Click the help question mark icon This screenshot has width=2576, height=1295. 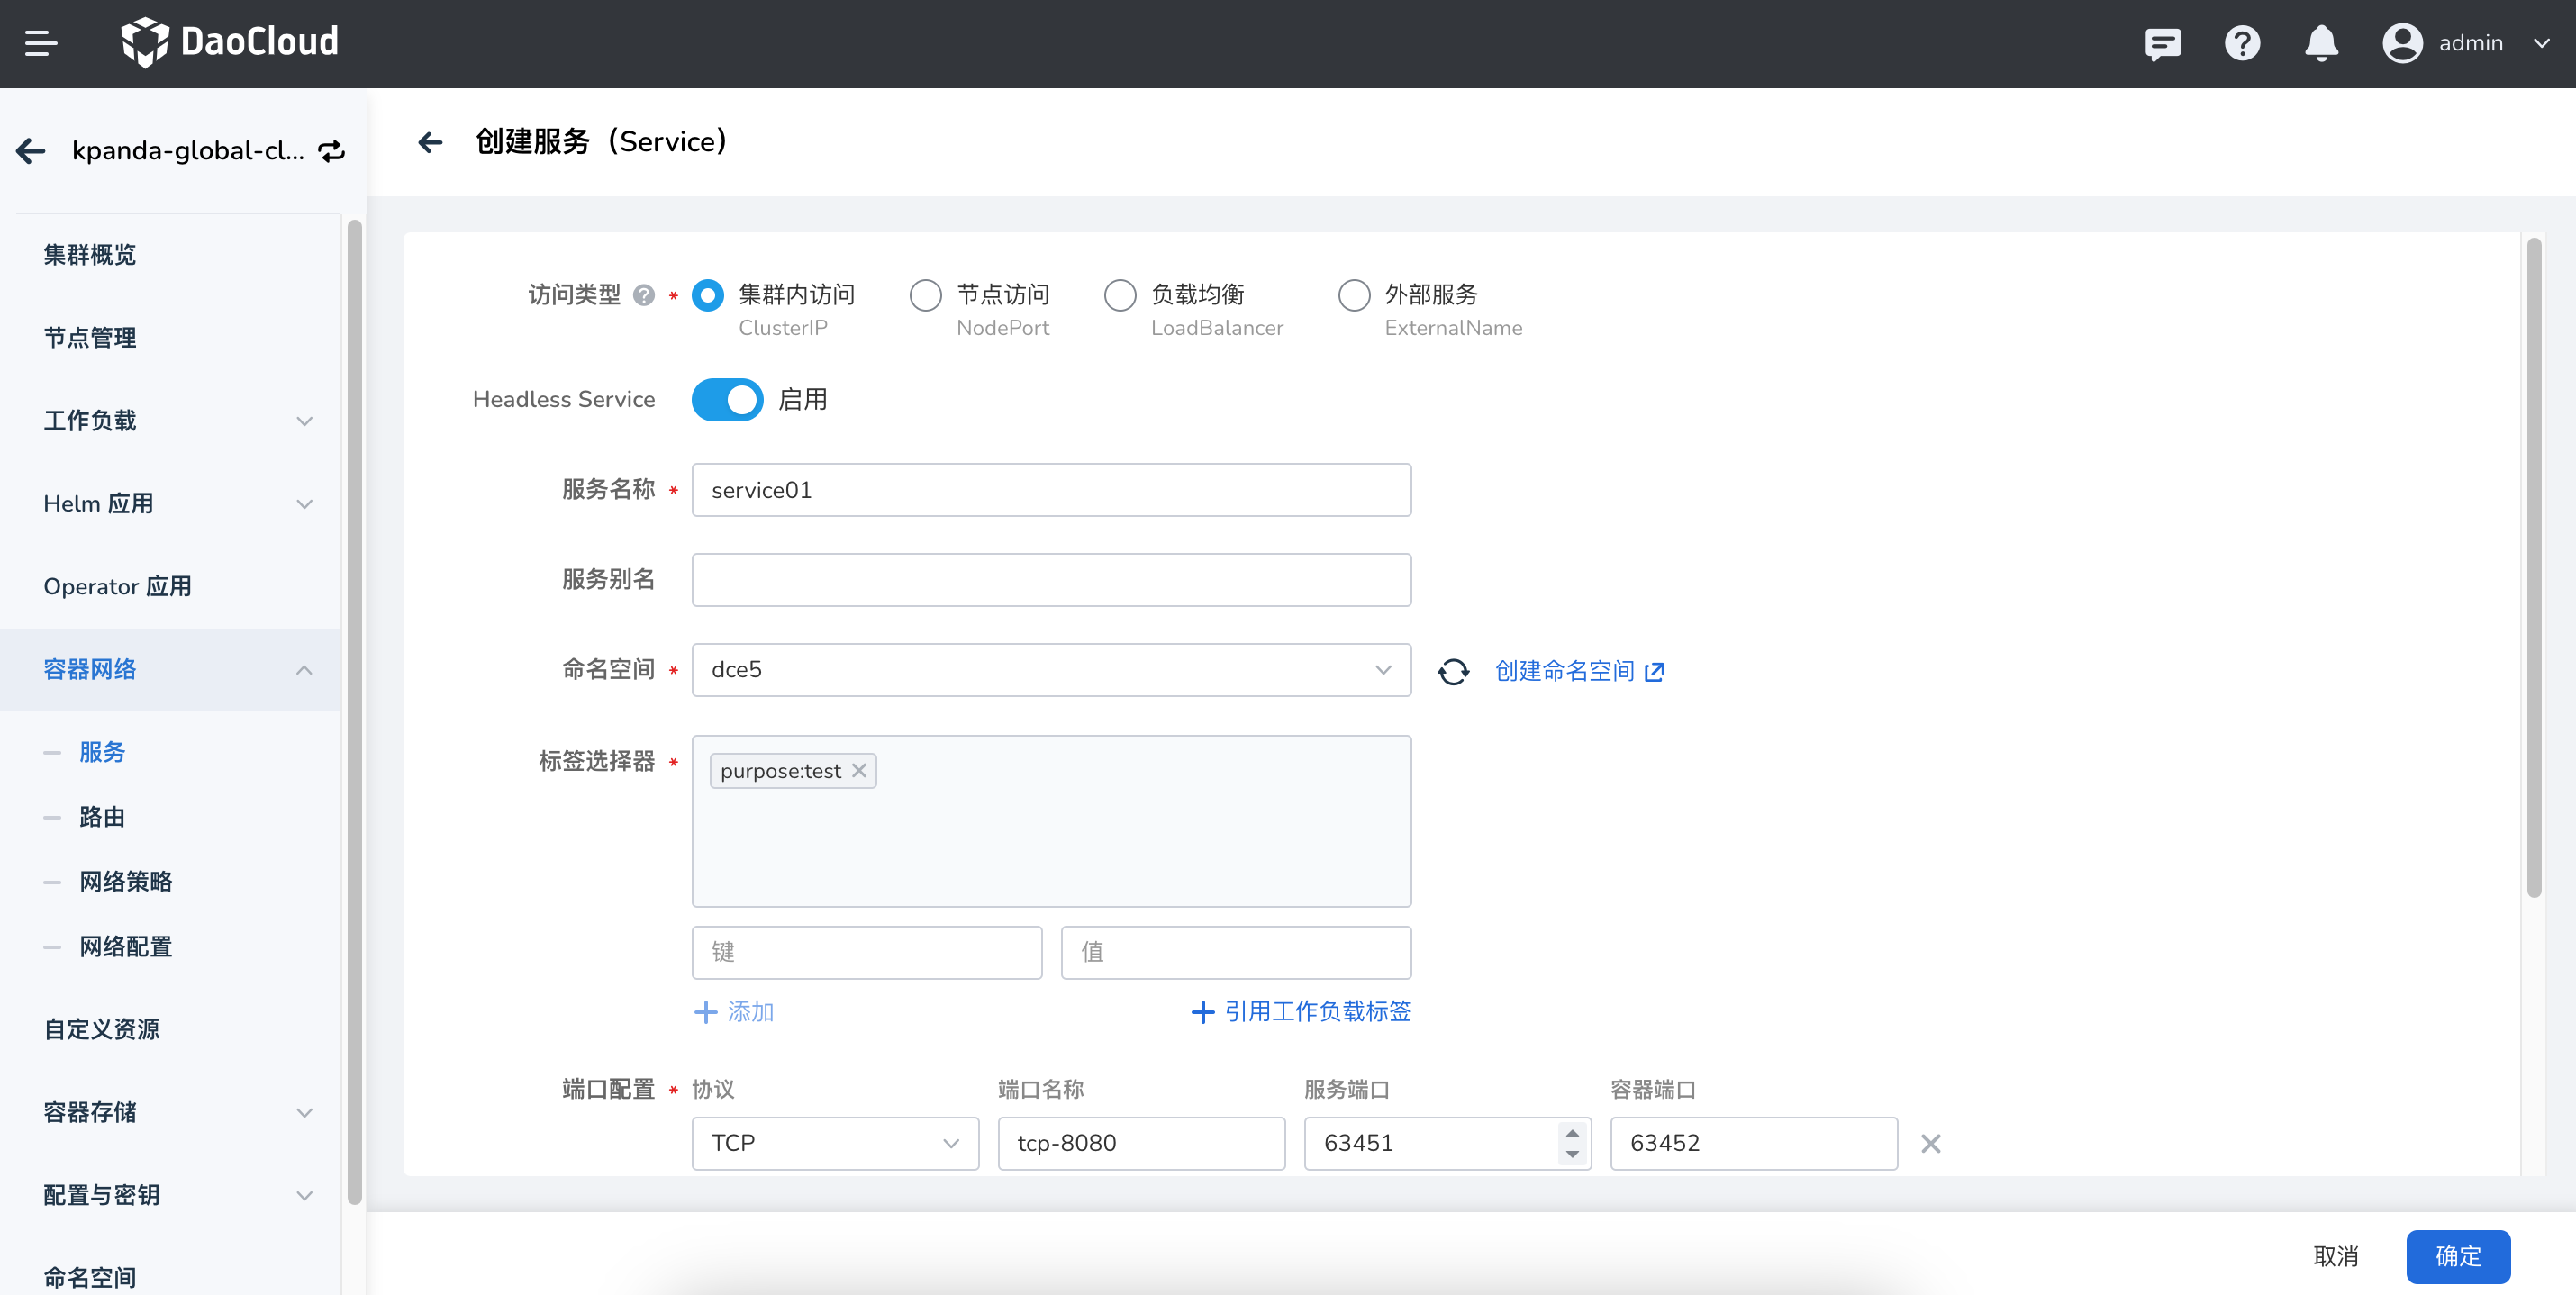pos(2242,43)
